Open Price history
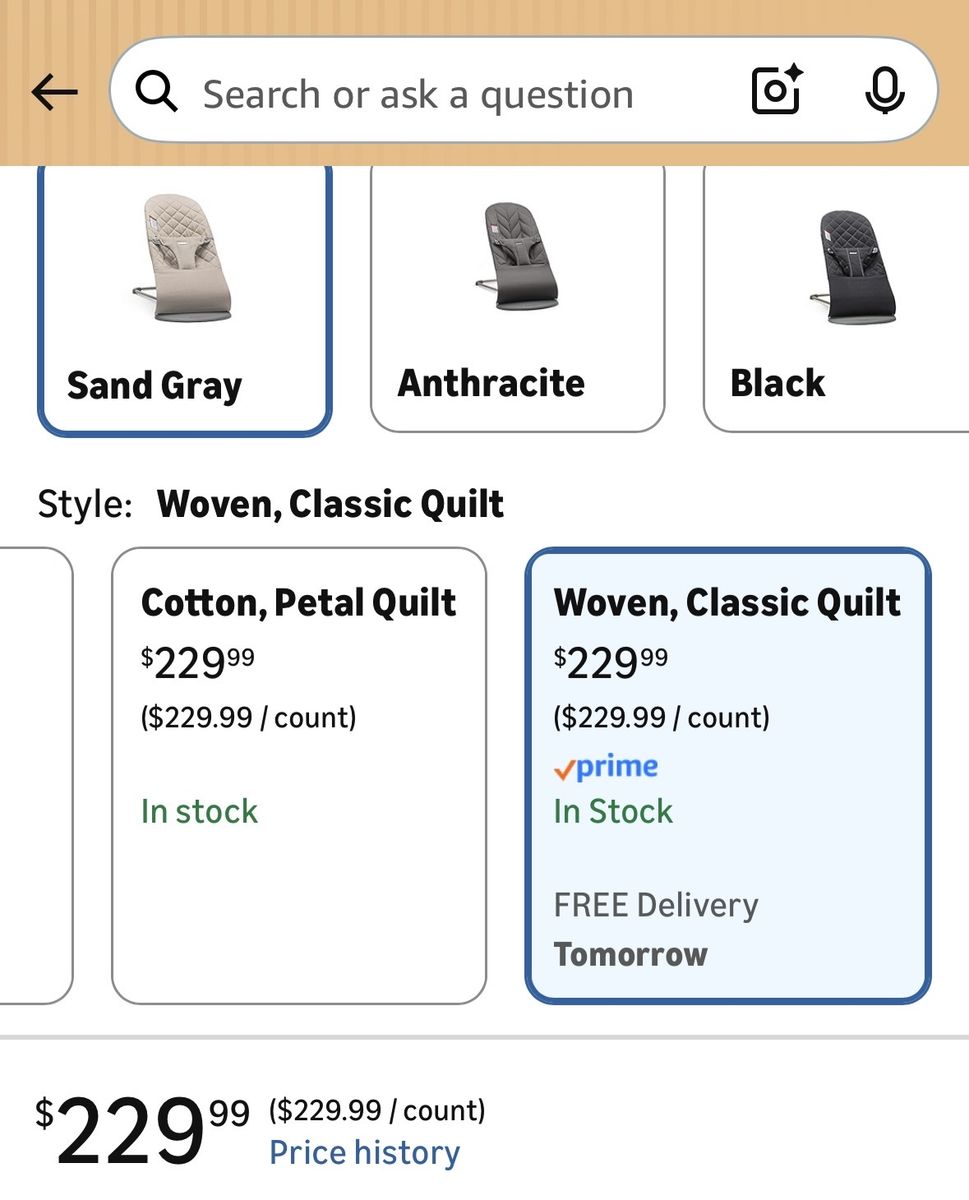The width and height of the screenshot is (969, 1200). (365, 1153)
